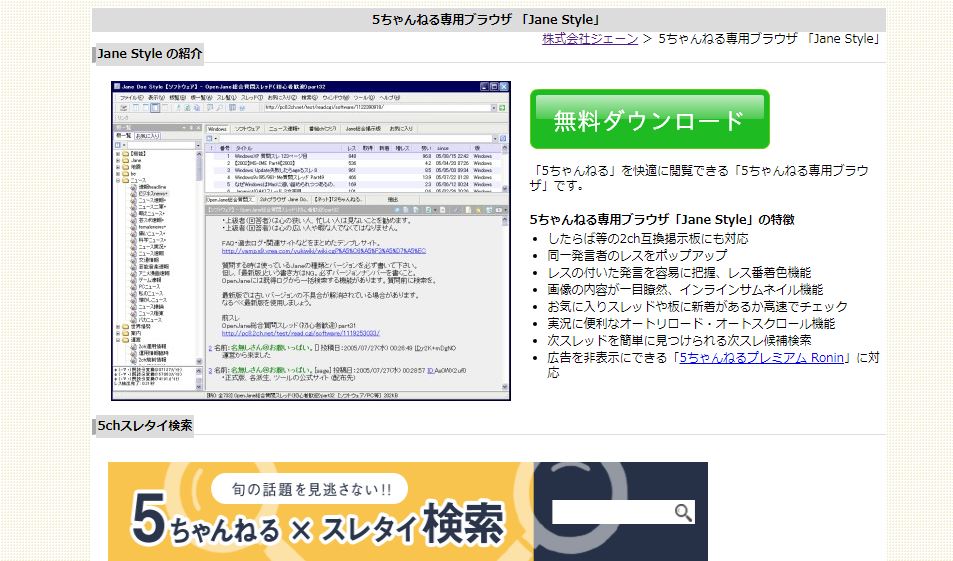The image size is (953, 561).
Task: Open the 5ちゃんねるプレミアム Ronin link
Action: (762, 357)
